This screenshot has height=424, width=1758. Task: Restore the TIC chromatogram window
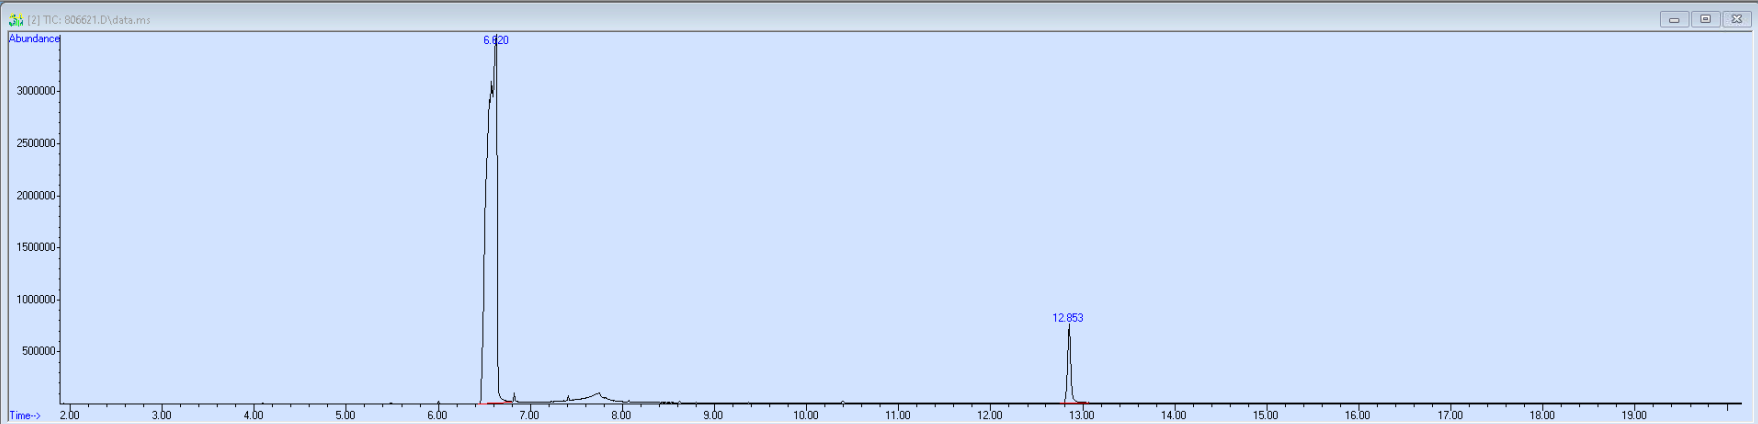tap(1706, 19)
